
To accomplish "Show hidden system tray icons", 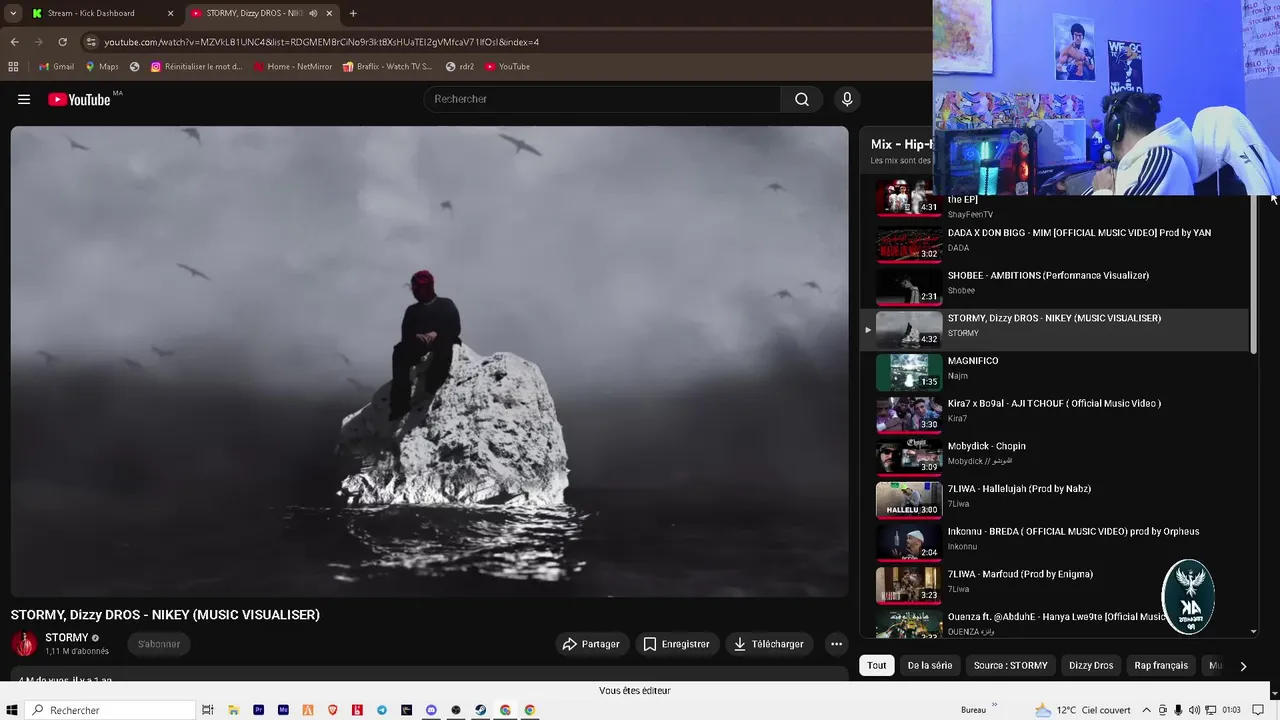I will (1146, 710).
